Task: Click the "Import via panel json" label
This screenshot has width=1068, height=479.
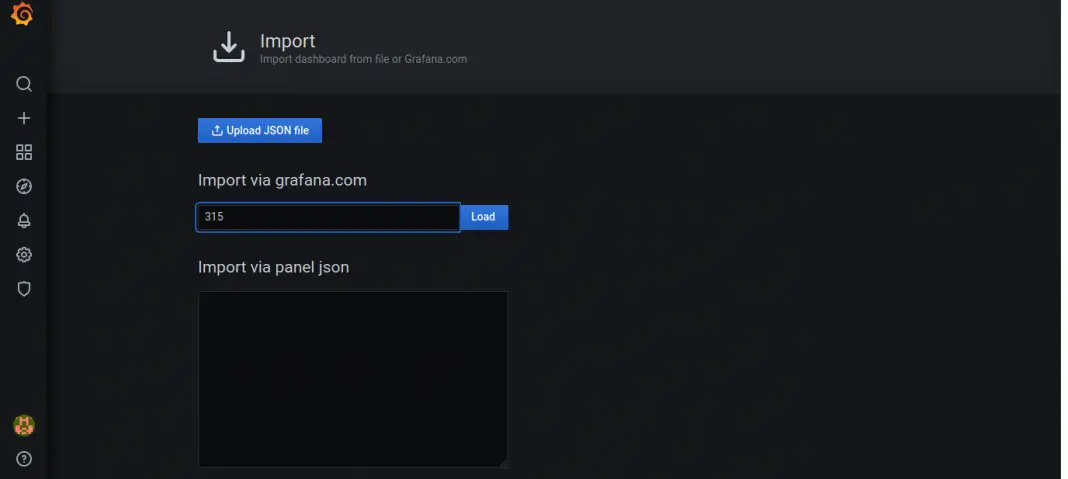Action: click(273, 267)
